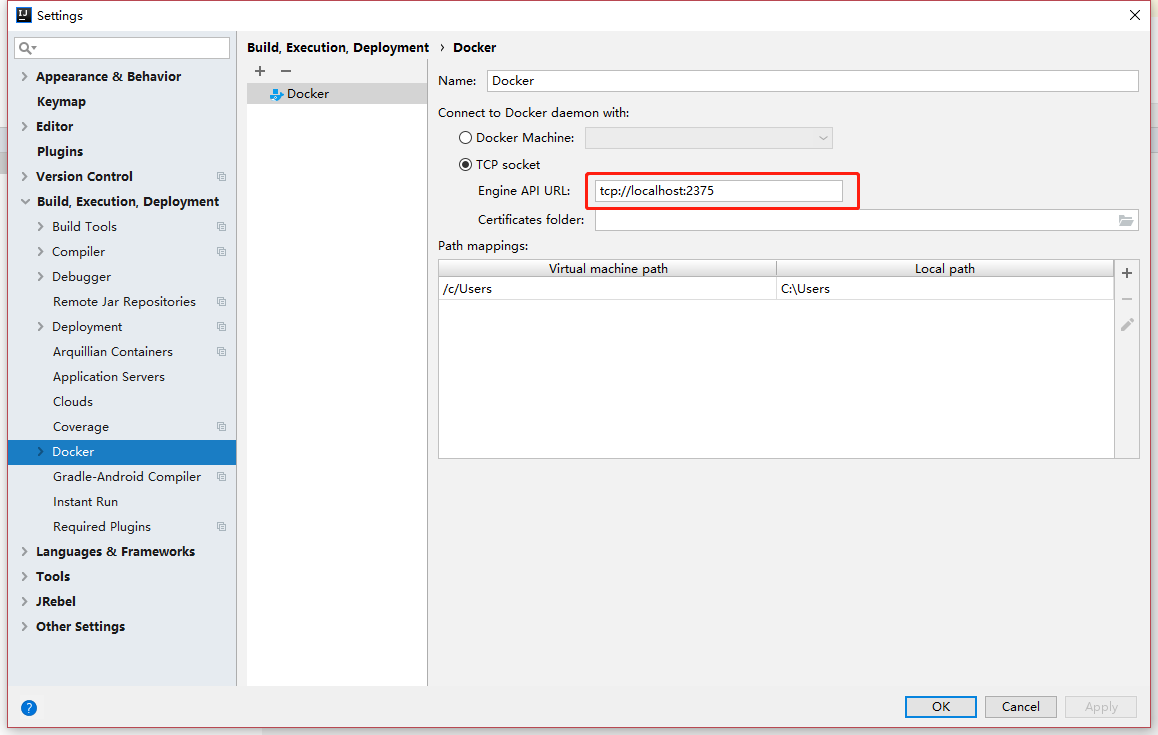Open Gradle-Android Compiler settings

[127, 476]
